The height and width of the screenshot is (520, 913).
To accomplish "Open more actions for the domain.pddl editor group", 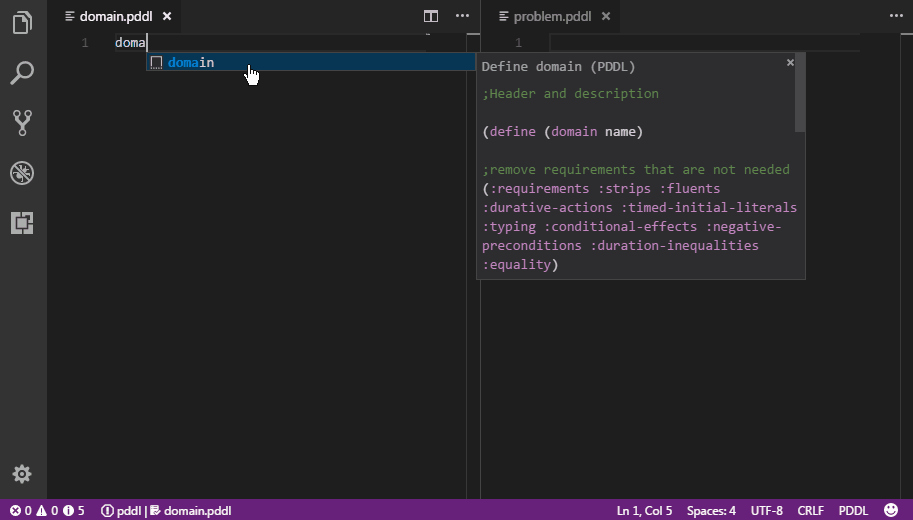I will coord(462,16).
